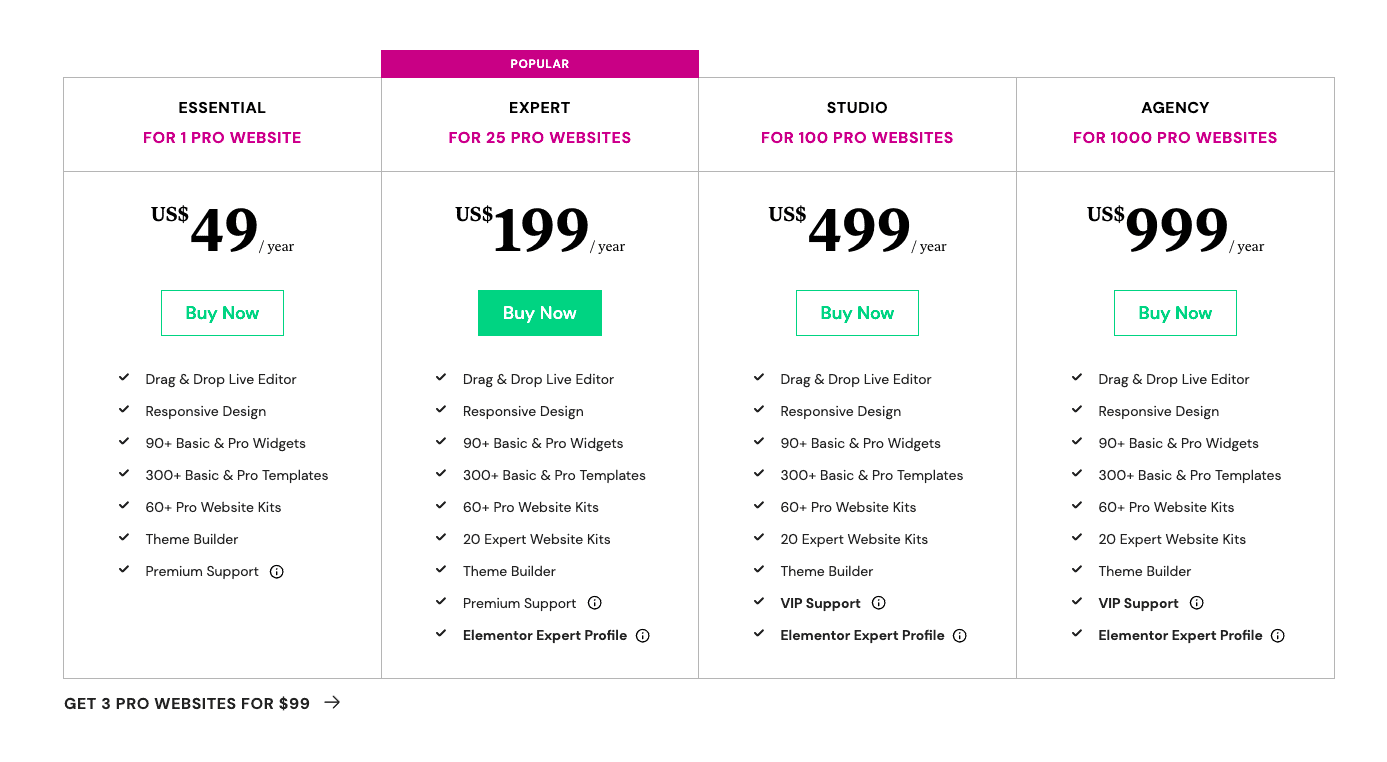Click Elementor Expert Profile text in Studio
1387x762 pixels.
pos(862,636)
